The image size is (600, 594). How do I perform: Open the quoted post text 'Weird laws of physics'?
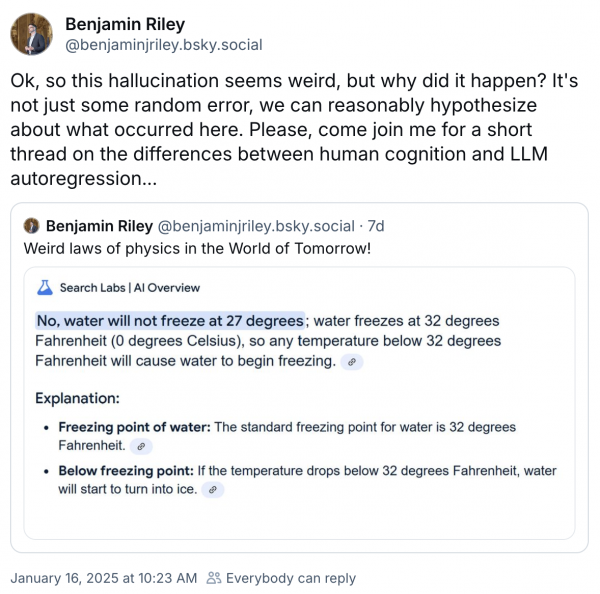pos(196,247)
